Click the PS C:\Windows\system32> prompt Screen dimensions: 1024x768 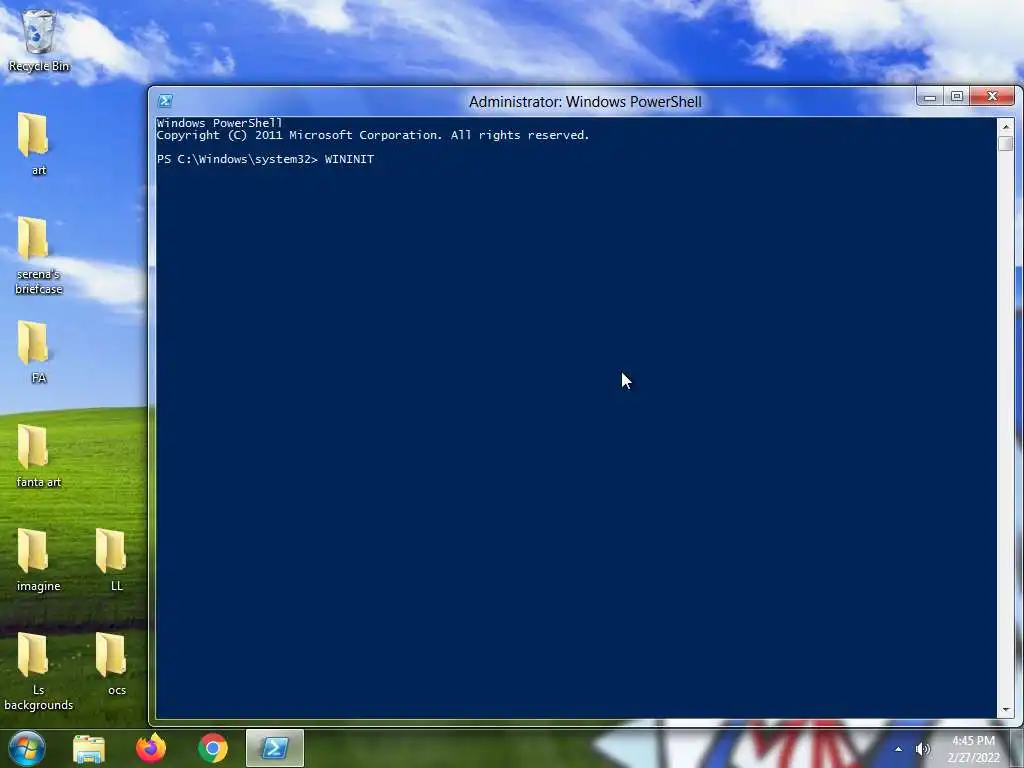[x=237, y=159]
